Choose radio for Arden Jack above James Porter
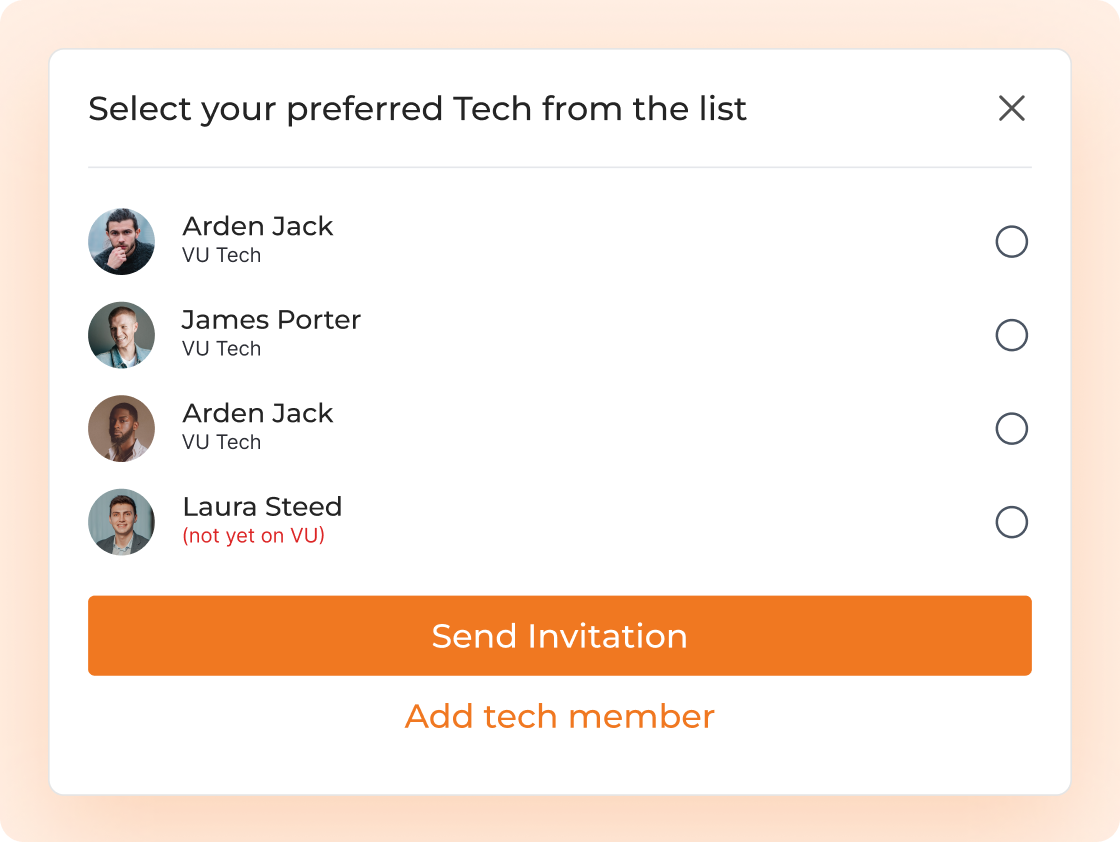 [x=1011, y=242]
